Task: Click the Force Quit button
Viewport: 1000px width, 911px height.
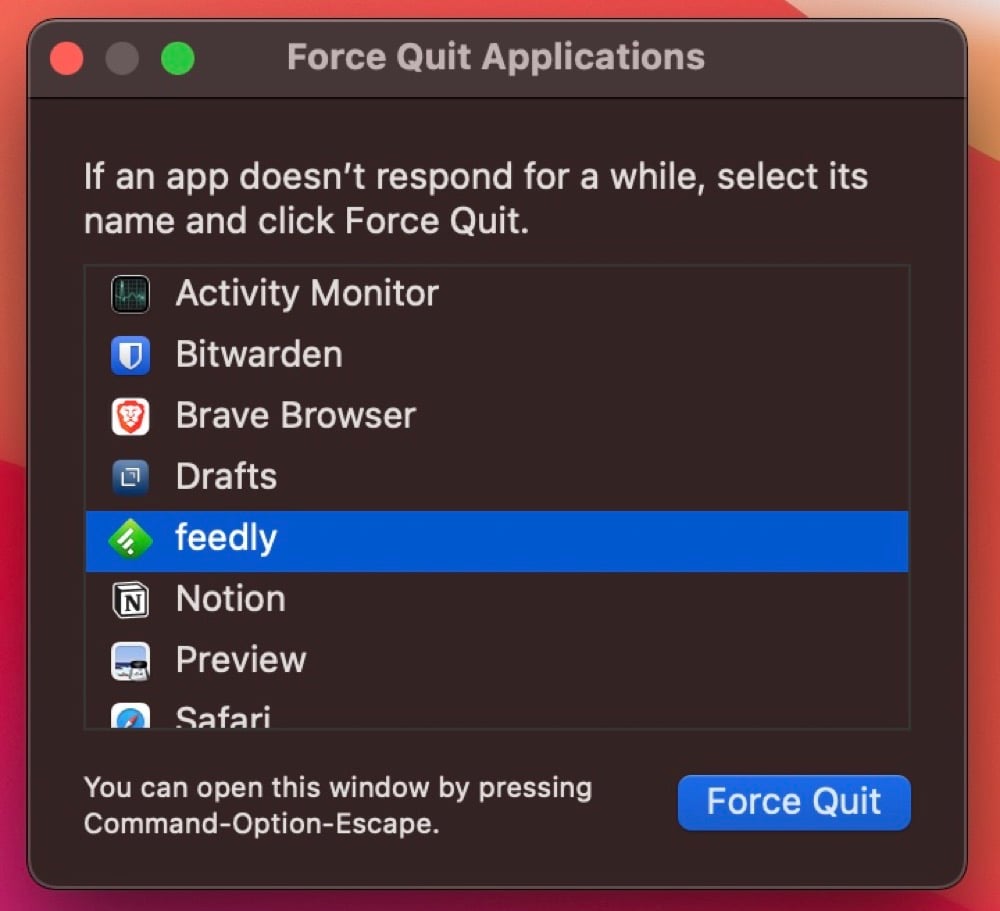Action: [x=794, y=802]
